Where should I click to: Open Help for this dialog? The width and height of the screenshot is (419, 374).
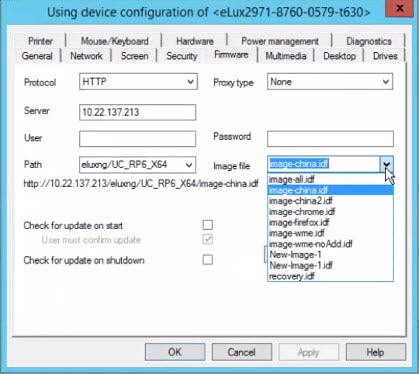coord(376,352)
